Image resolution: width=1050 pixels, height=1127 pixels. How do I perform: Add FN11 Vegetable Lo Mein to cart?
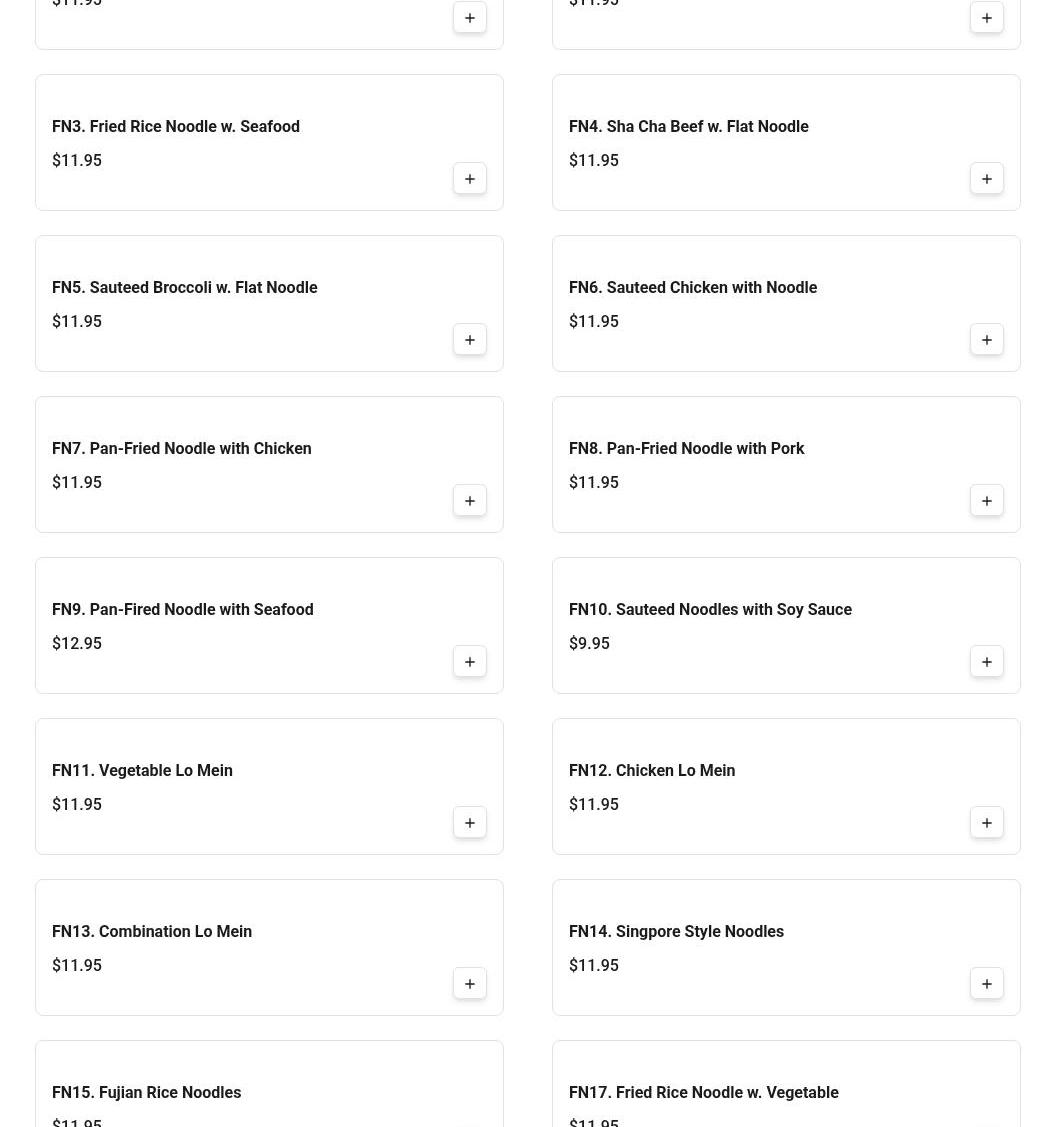(469, 822)
